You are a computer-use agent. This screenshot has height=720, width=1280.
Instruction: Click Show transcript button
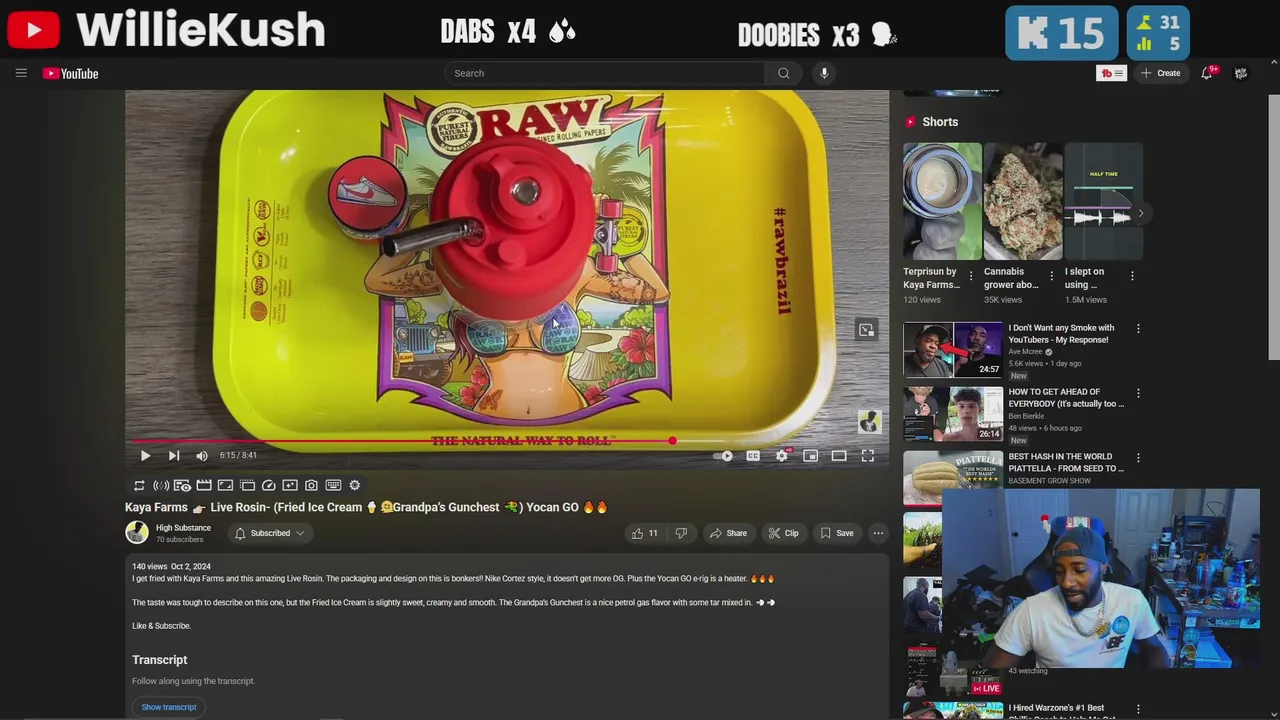169,707
